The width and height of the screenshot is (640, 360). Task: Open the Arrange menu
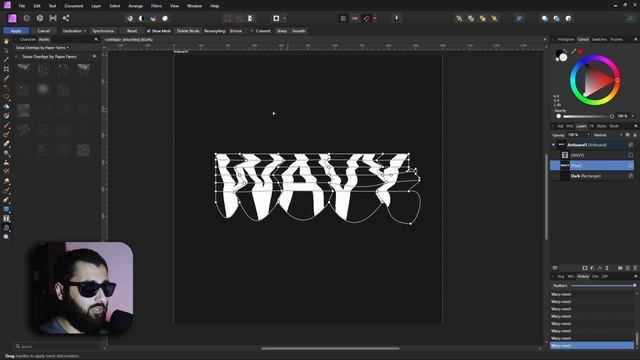coord(136,6)
